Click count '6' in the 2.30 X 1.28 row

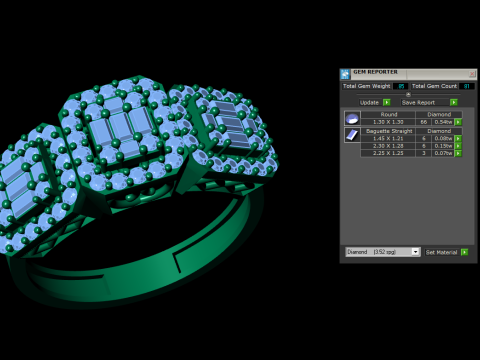[424, 146]
